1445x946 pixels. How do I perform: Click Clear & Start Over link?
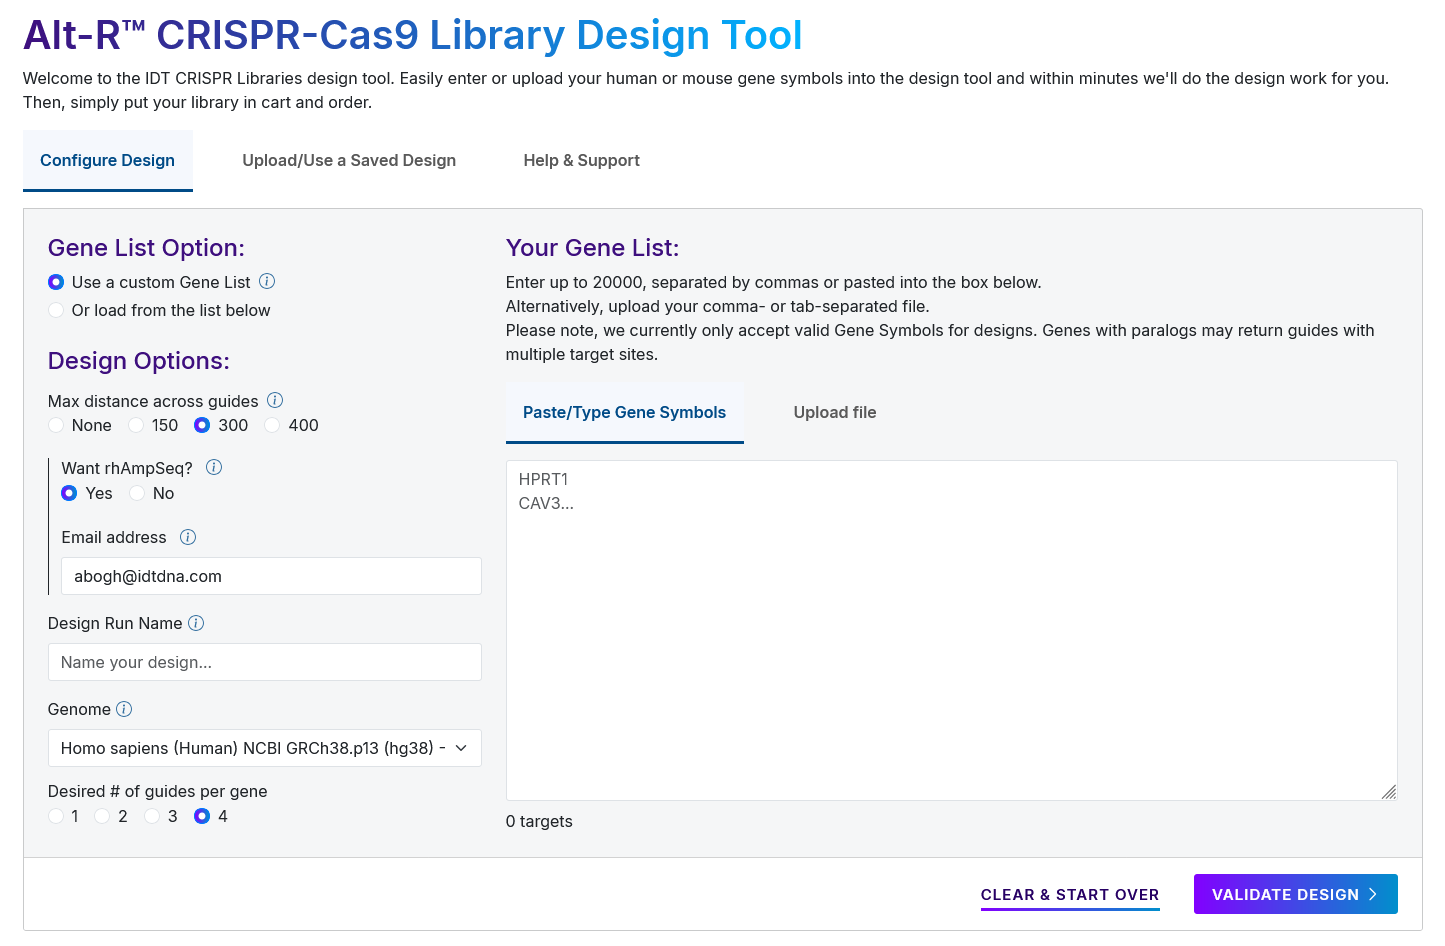pos(1069,895)
